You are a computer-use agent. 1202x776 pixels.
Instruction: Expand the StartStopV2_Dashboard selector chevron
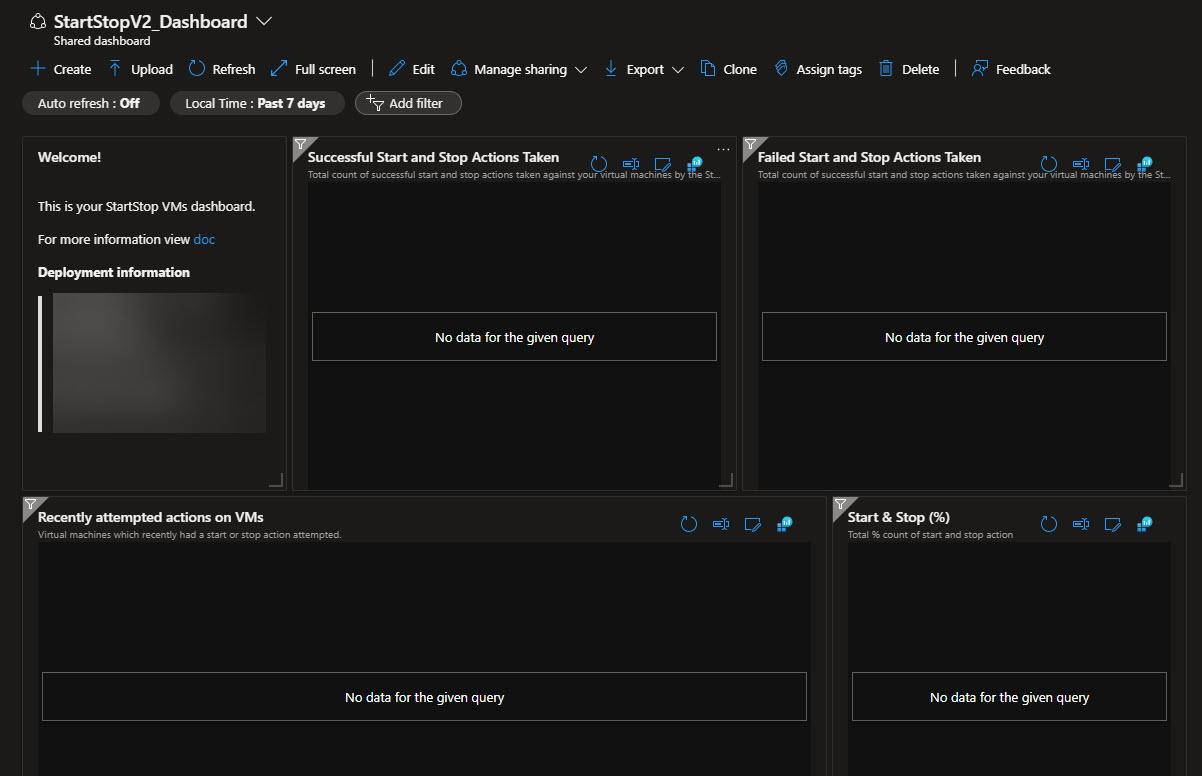click(263, 20)
